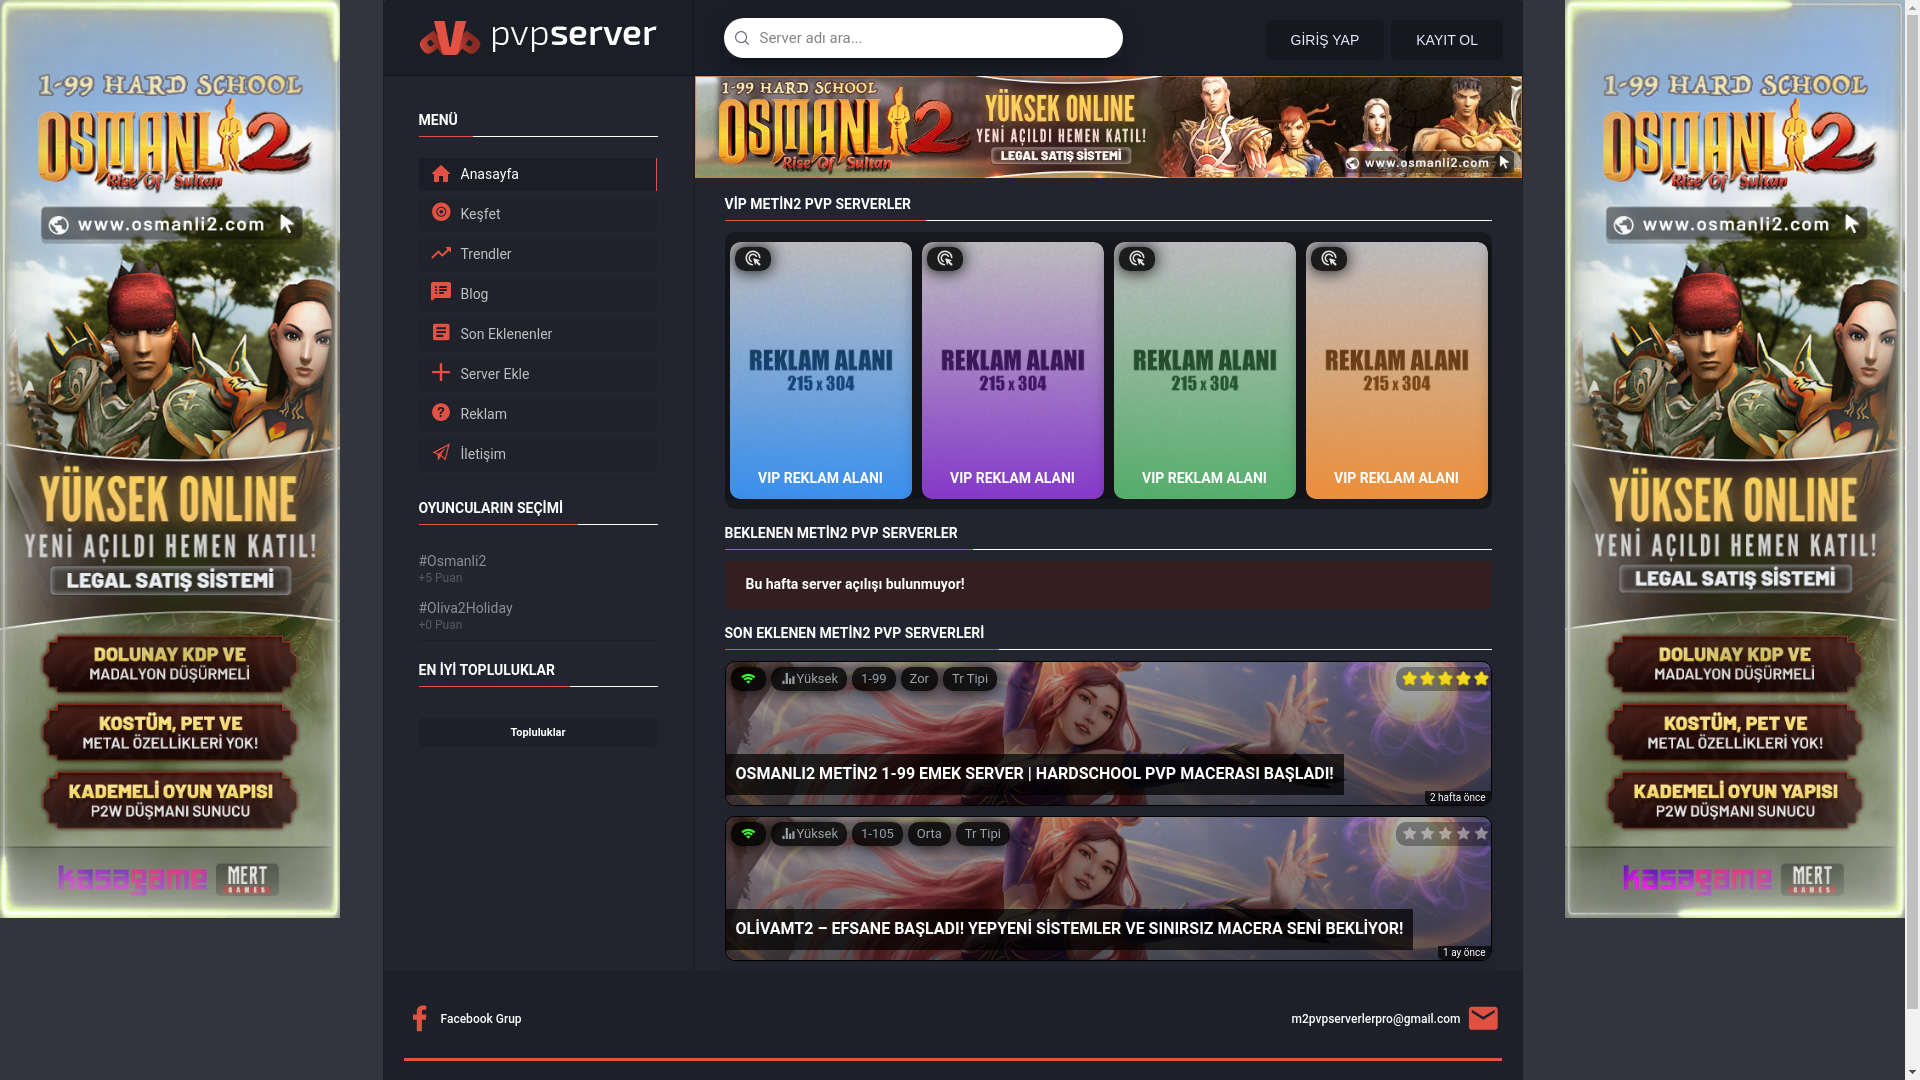Image resolution: width=1920 pixels, height=1080 pixels.
Task: Click 'Bu hafta server açılışı bulunmuyor!' notice
Action: point(1108,585)
